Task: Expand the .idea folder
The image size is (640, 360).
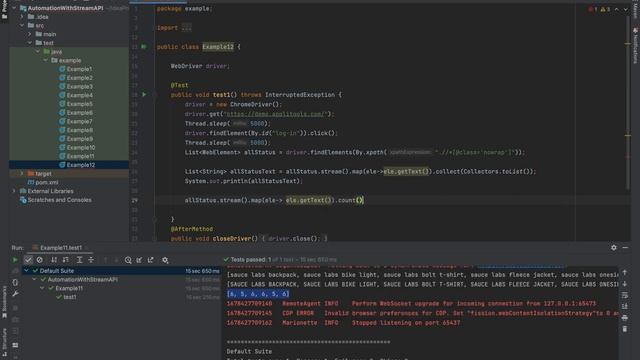Action: [x=22, y=17]
